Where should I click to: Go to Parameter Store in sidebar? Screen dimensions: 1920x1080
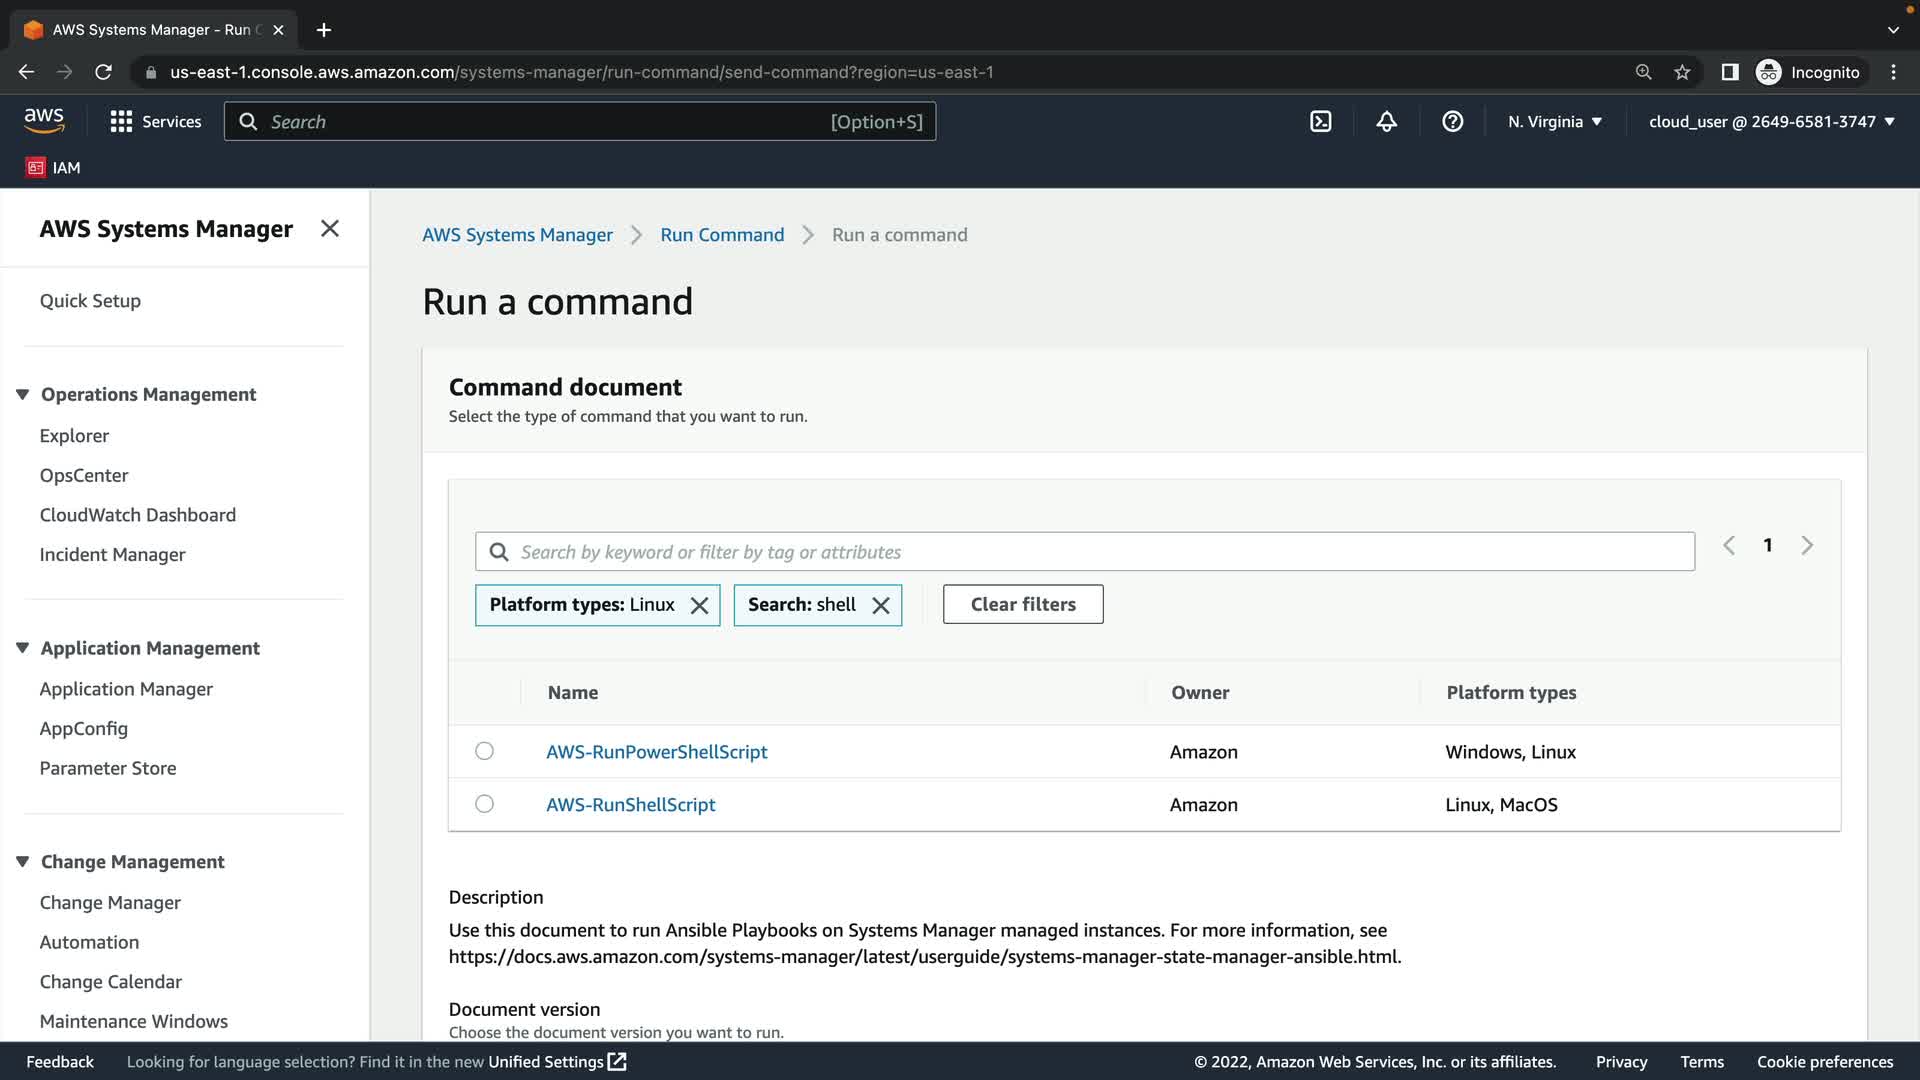pyautogui.click(x=108, y=768)
